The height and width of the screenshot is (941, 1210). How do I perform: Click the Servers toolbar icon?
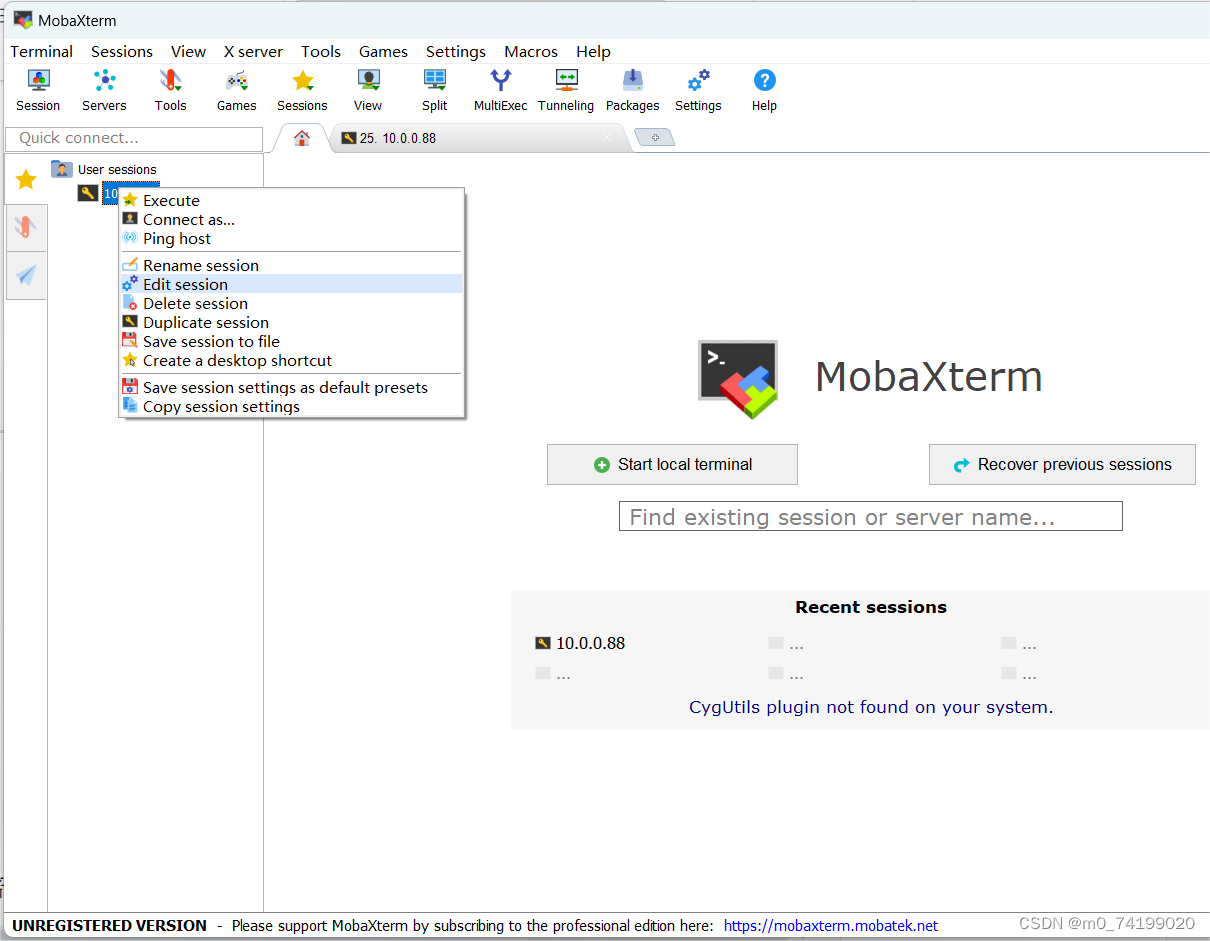pyautogui.click(x=104, y=90)
